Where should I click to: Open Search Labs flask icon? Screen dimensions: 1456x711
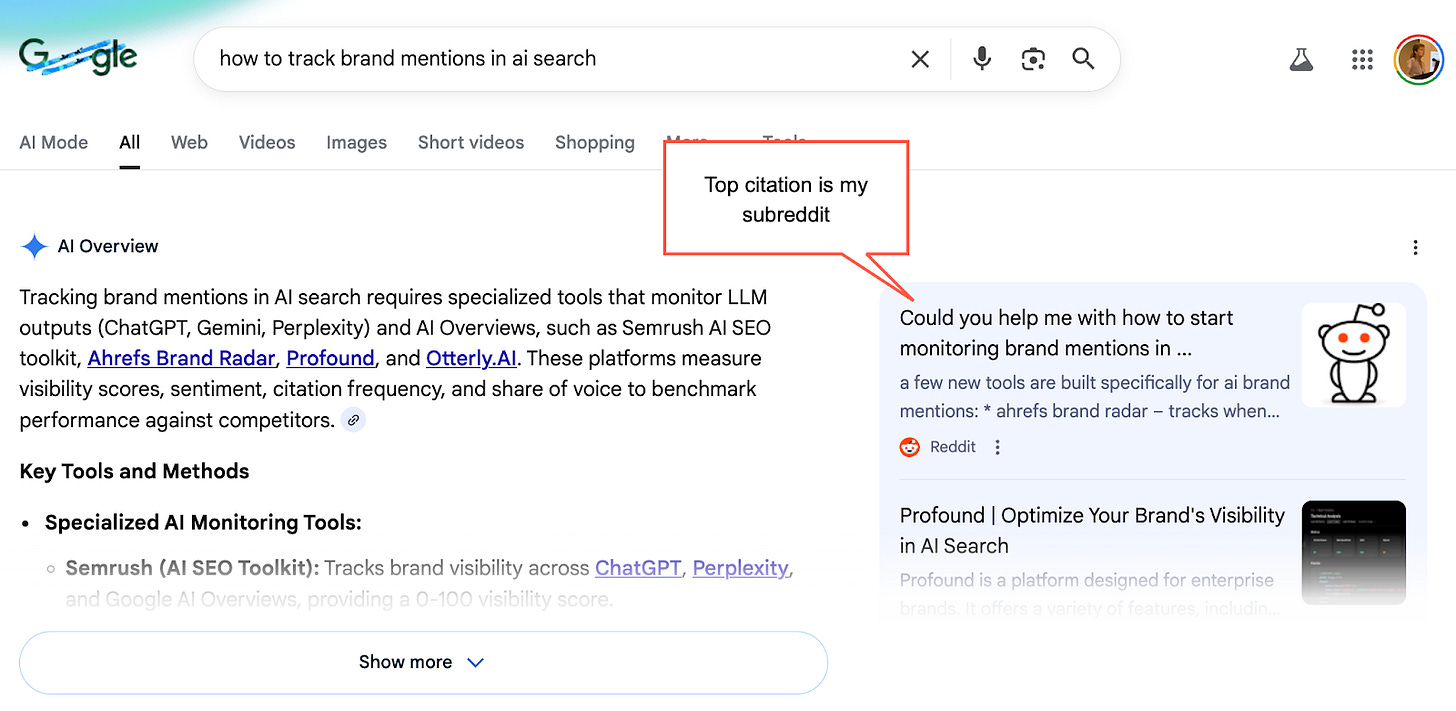pyautogui.click(x=1301, y=60)
